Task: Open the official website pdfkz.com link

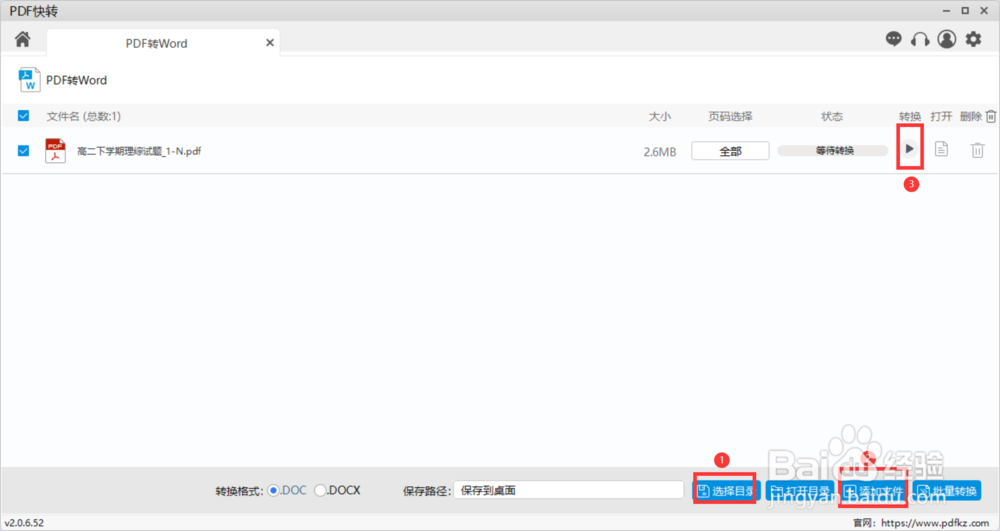Action: pos(935,523)
